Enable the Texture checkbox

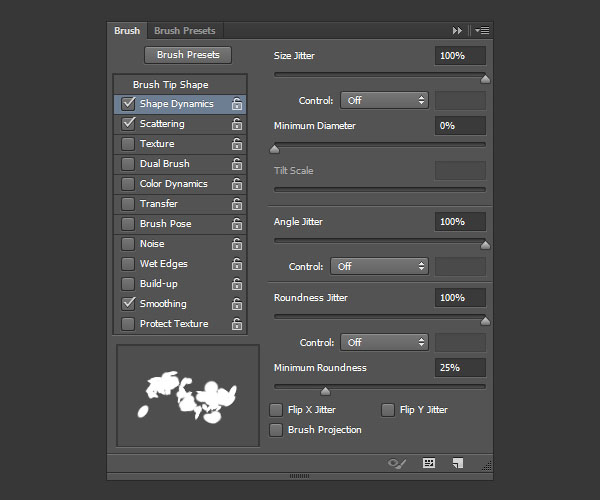coord(128,144)
